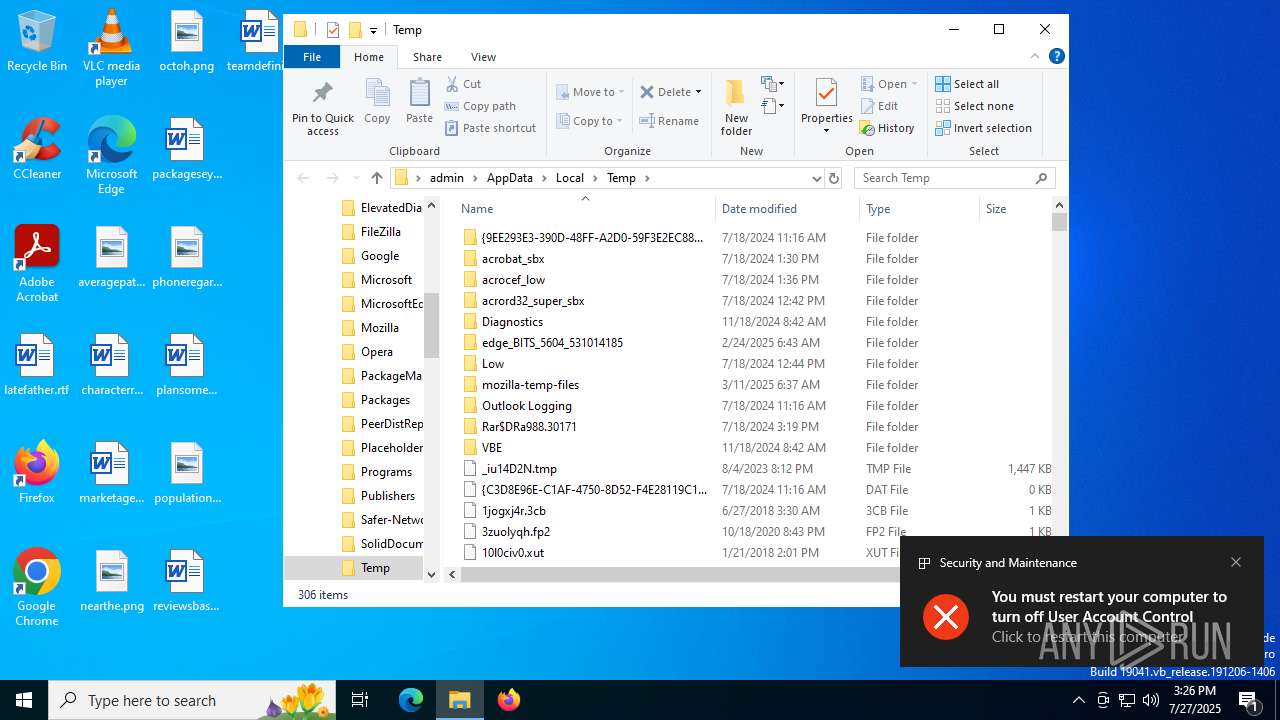This screenshot has width=1280, height=720.
Task: Select Adobe Acrobat desktop icon
Action: pyautogui.click(x=37, y=264)
